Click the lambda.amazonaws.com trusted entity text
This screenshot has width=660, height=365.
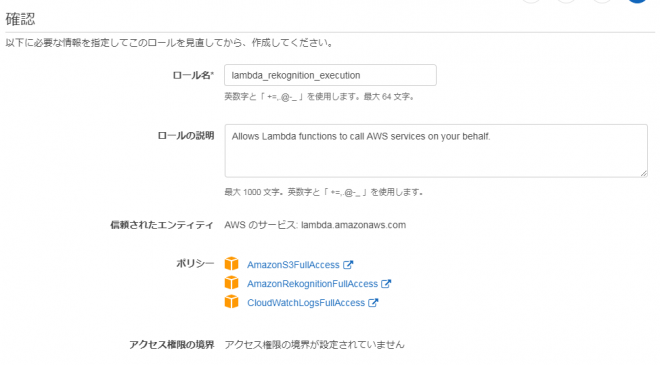pos(354,225)
